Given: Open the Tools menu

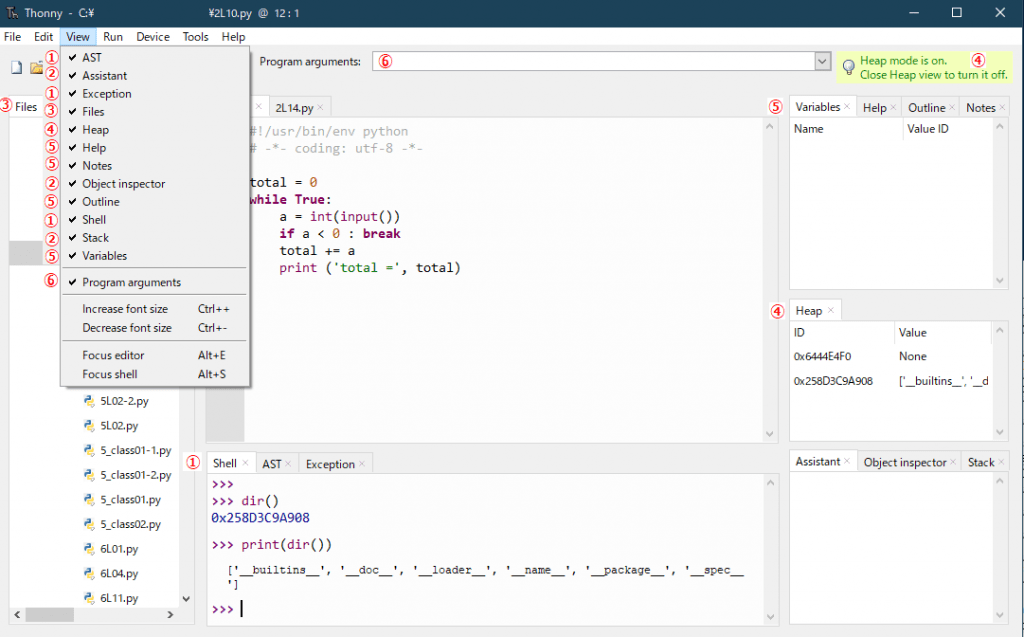Looking at the screenshot, I should [195, 36].
